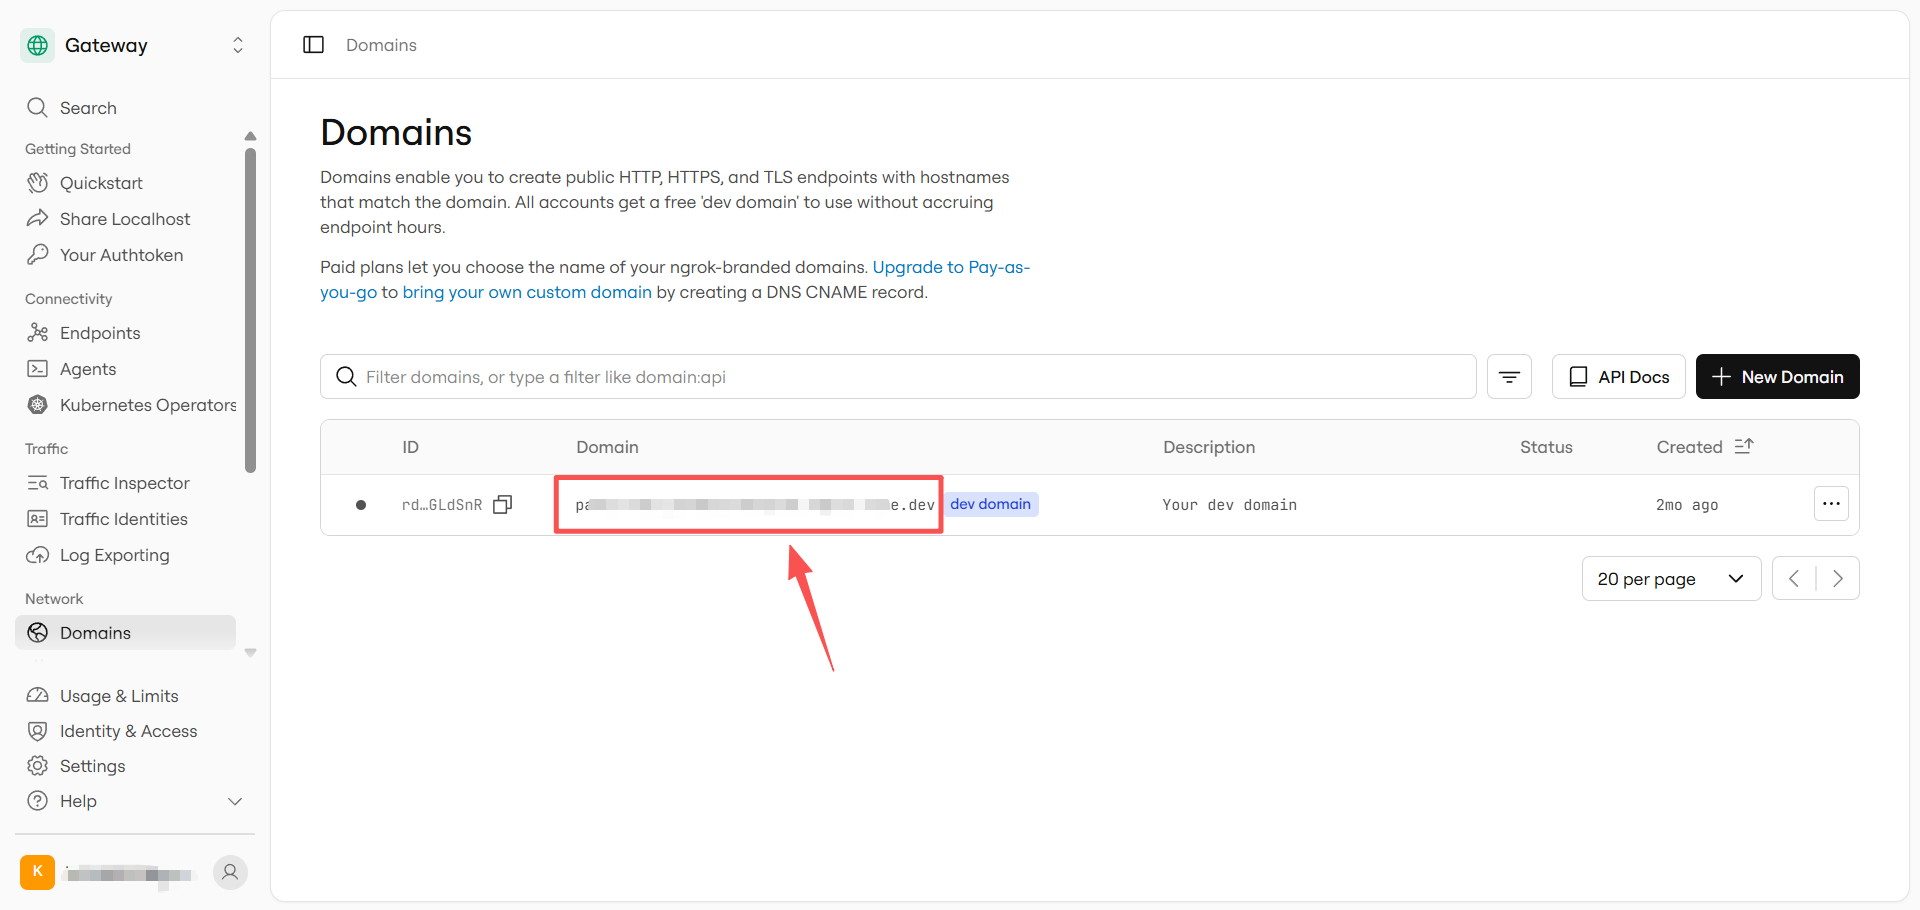Copy the domain ID rd…GLdSnR

503,505
